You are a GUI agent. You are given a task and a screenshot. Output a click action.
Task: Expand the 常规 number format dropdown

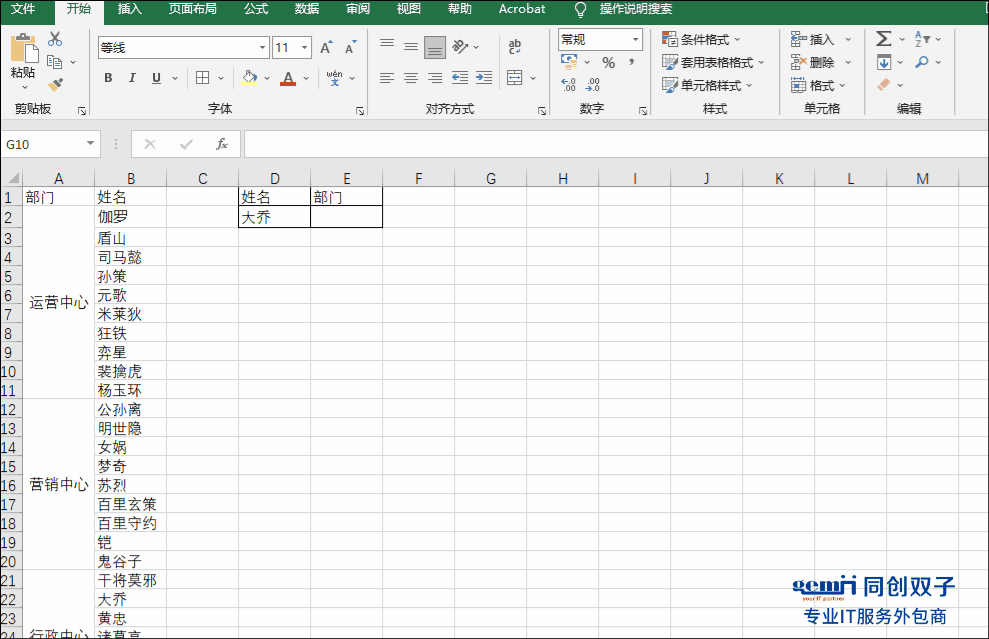[x=636, y=40]
